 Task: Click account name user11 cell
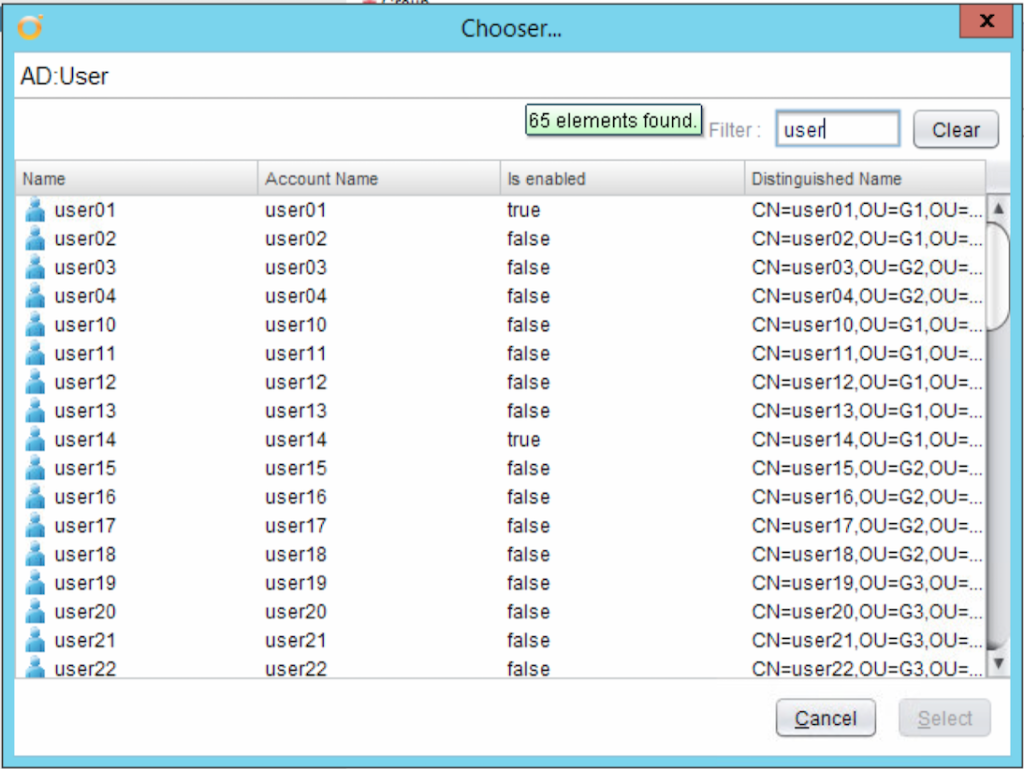(295, 354)
